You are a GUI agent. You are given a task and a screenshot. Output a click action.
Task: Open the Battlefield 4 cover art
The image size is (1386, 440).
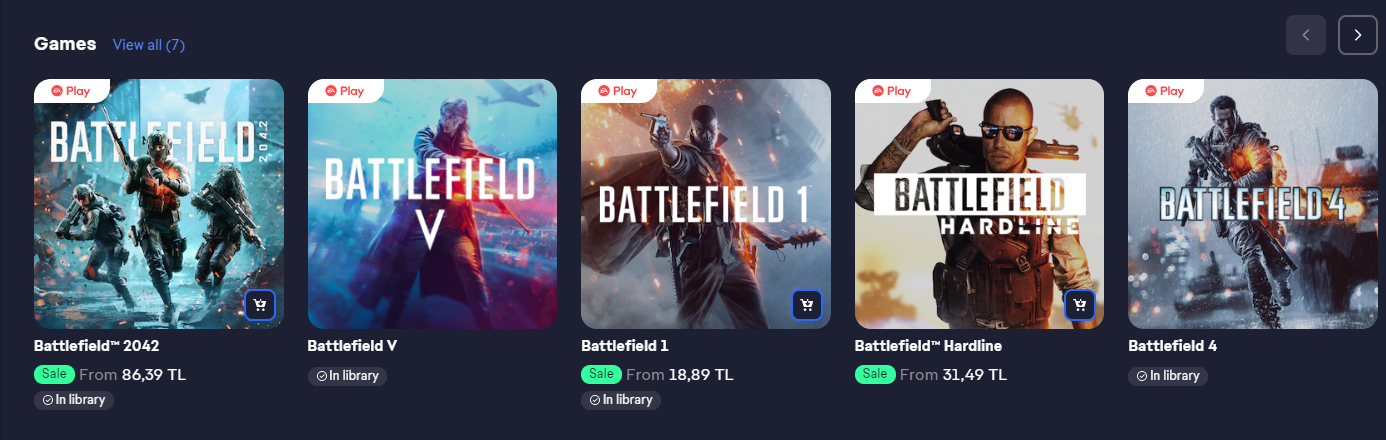1252,204
